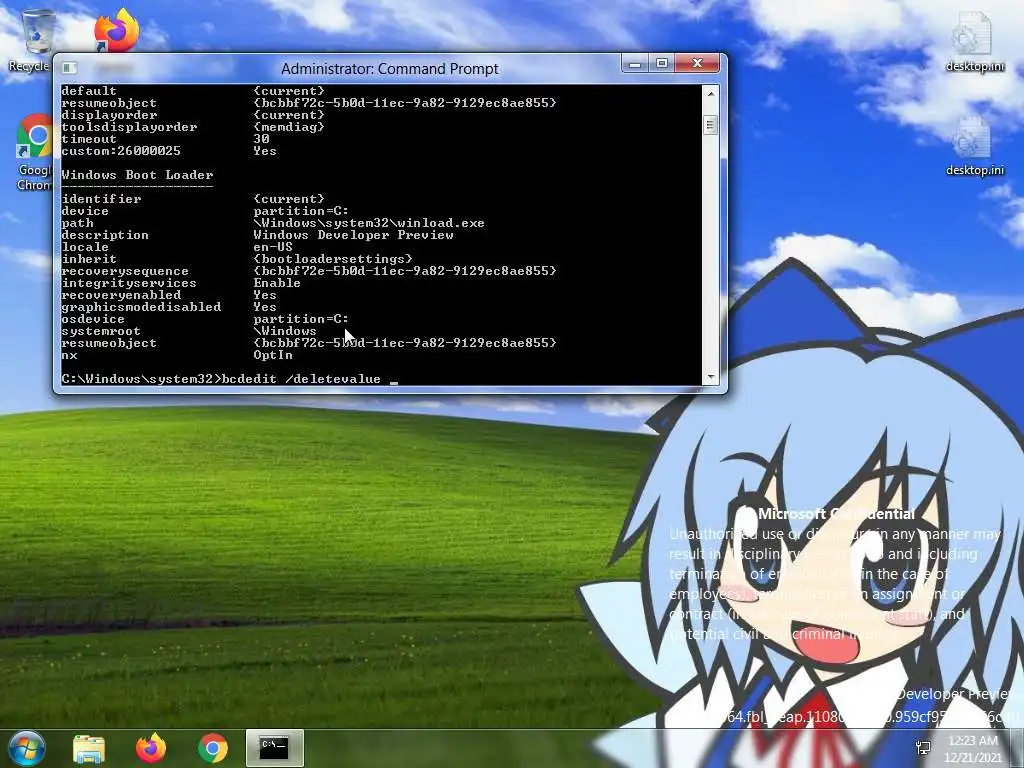The width and height of the screenshot is (1024, 768).
Task: Maximize the Command Prompt window
Action: (x=662, y=63)
